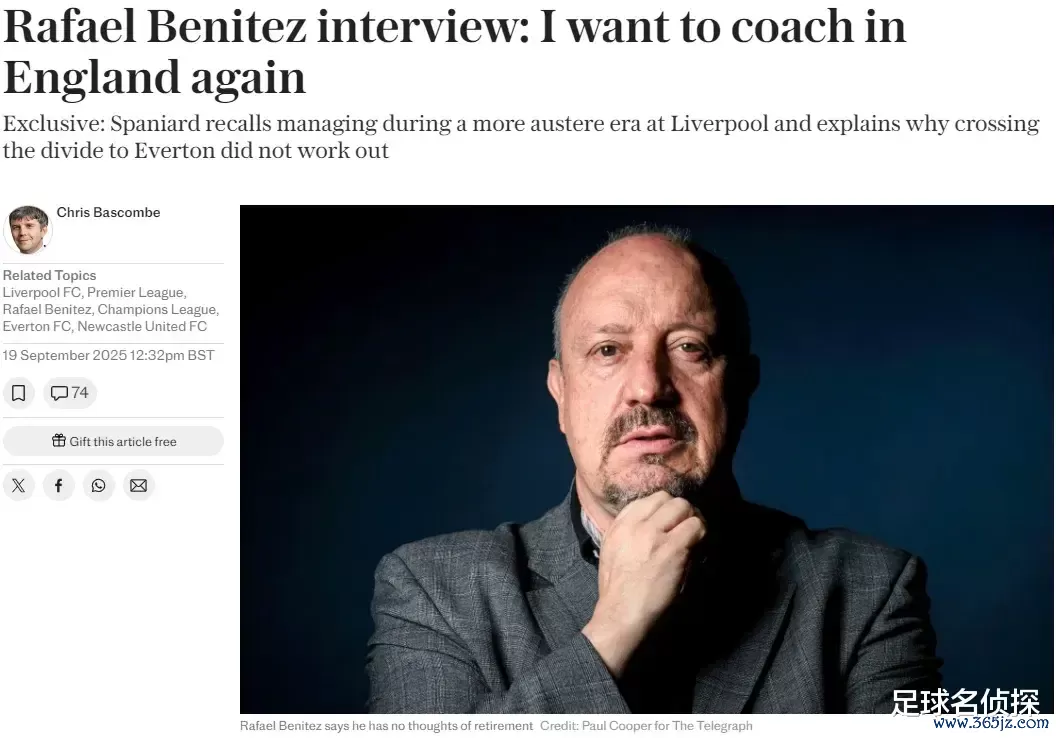Share the article by email envelope icon

click(139, 485)
